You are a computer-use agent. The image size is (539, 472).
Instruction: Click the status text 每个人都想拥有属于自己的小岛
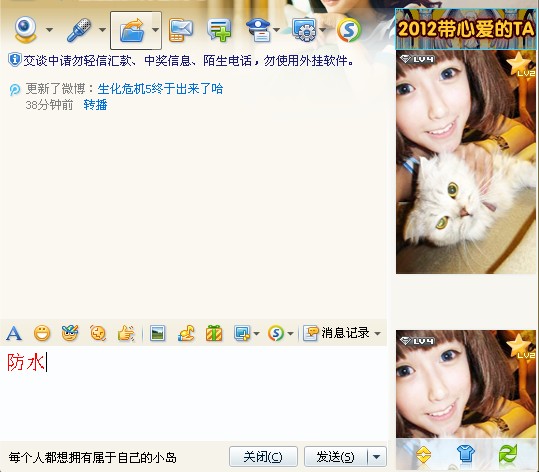click(92, 458)
